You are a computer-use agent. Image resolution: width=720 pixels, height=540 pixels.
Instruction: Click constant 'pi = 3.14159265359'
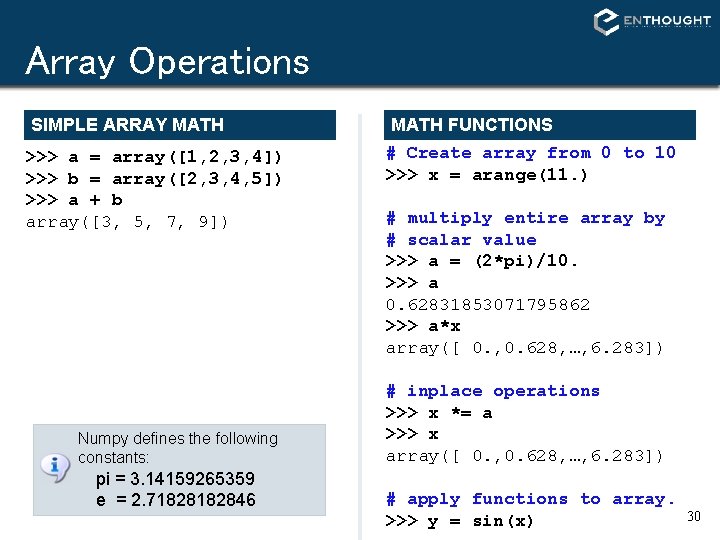(x=175, y=479)
